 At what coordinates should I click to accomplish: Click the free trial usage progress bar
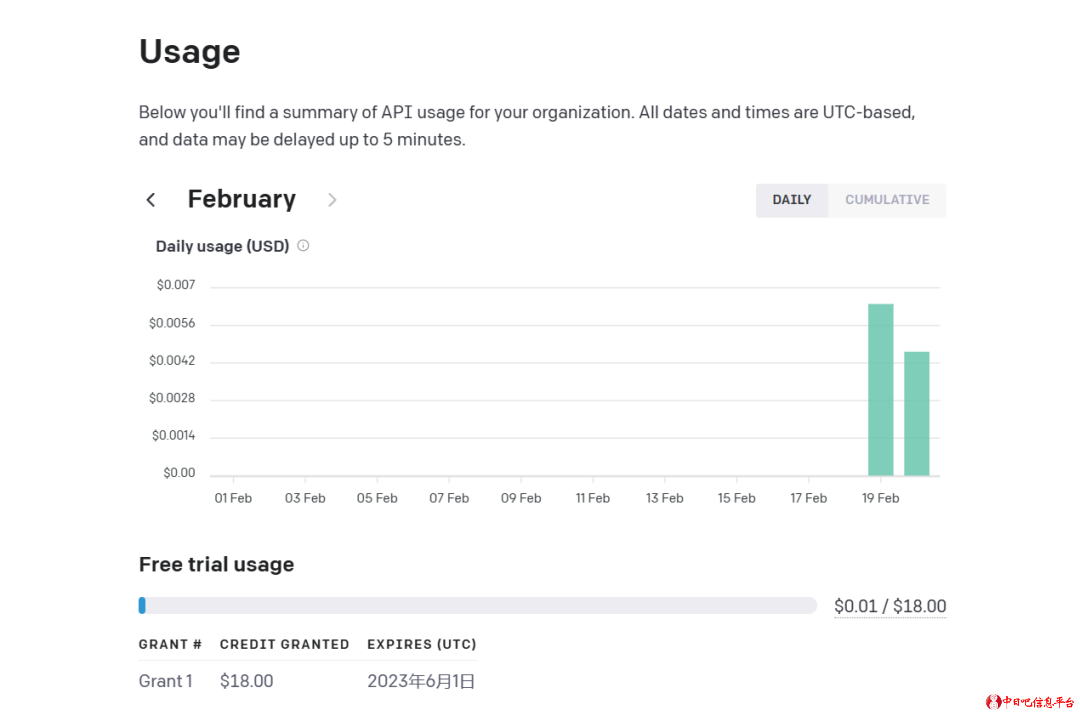tap(478, 605)
